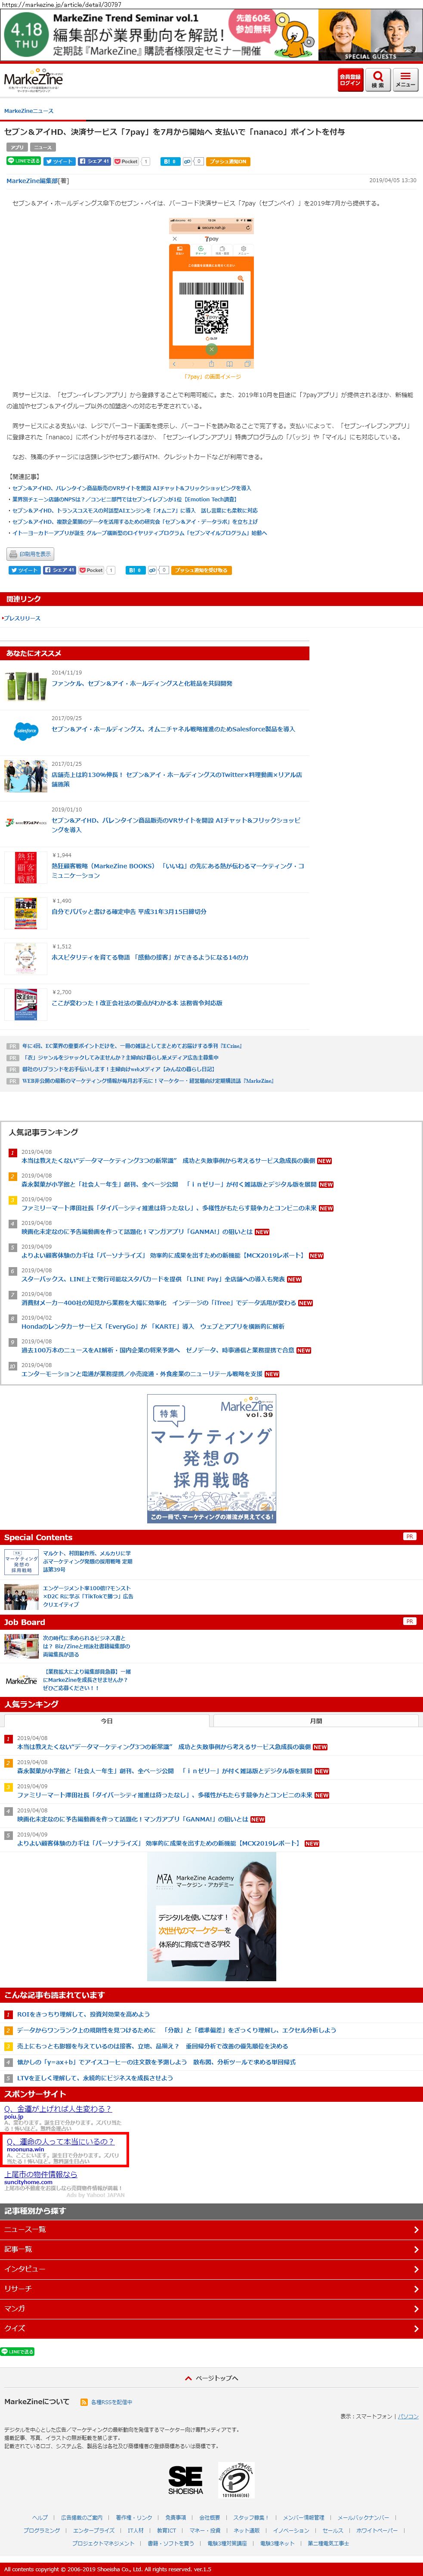Viewport: 423px width, 2576px height.
Task: Open ROI article in こんな記事も読まれています
Action: (x=83, y=2014)
